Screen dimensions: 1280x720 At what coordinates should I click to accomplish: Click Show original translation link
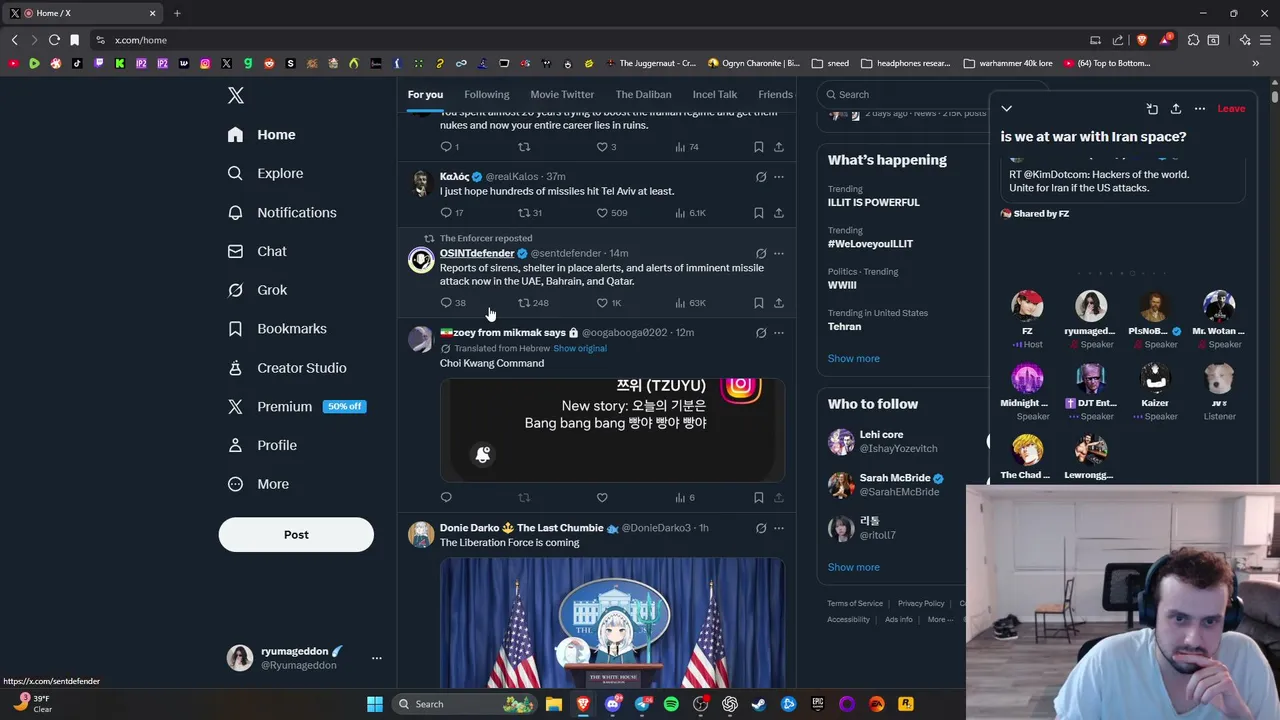pyautogui.click(x=580, y=348)
